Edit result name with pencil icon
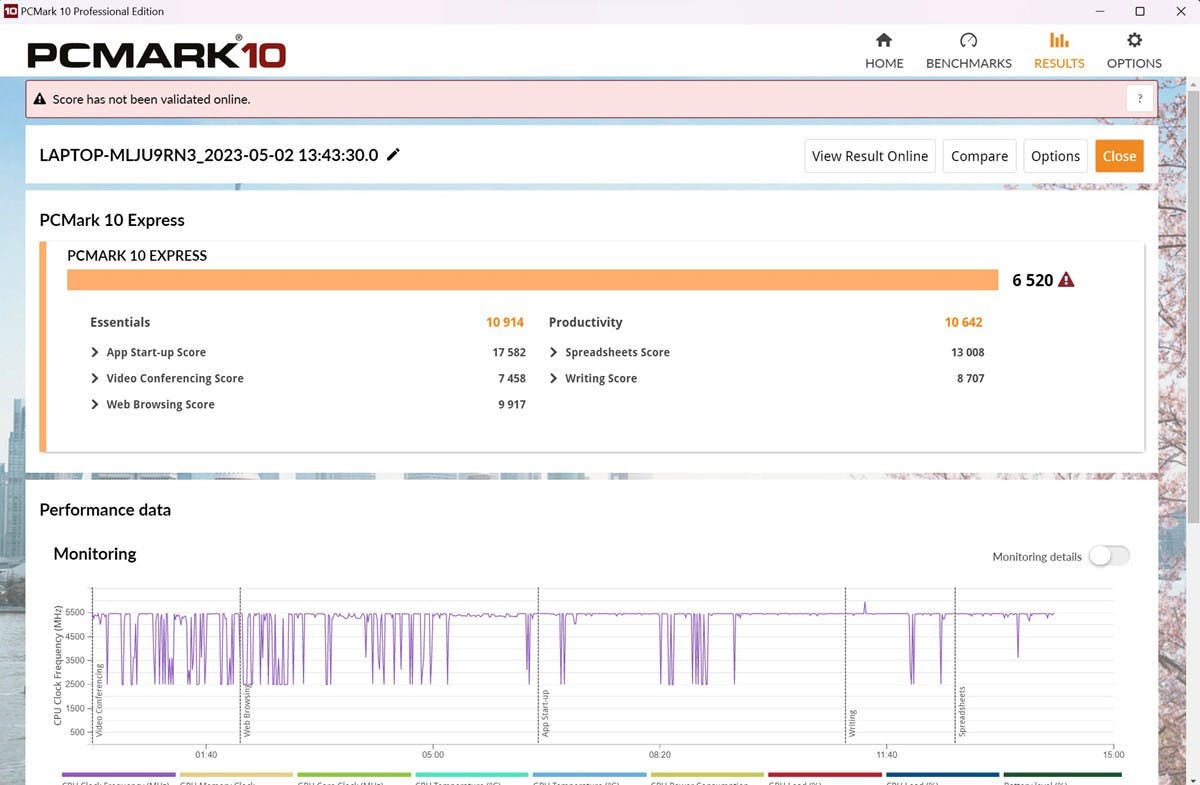The height and width of the screenshot is (785, 1200). pos(394,155)
